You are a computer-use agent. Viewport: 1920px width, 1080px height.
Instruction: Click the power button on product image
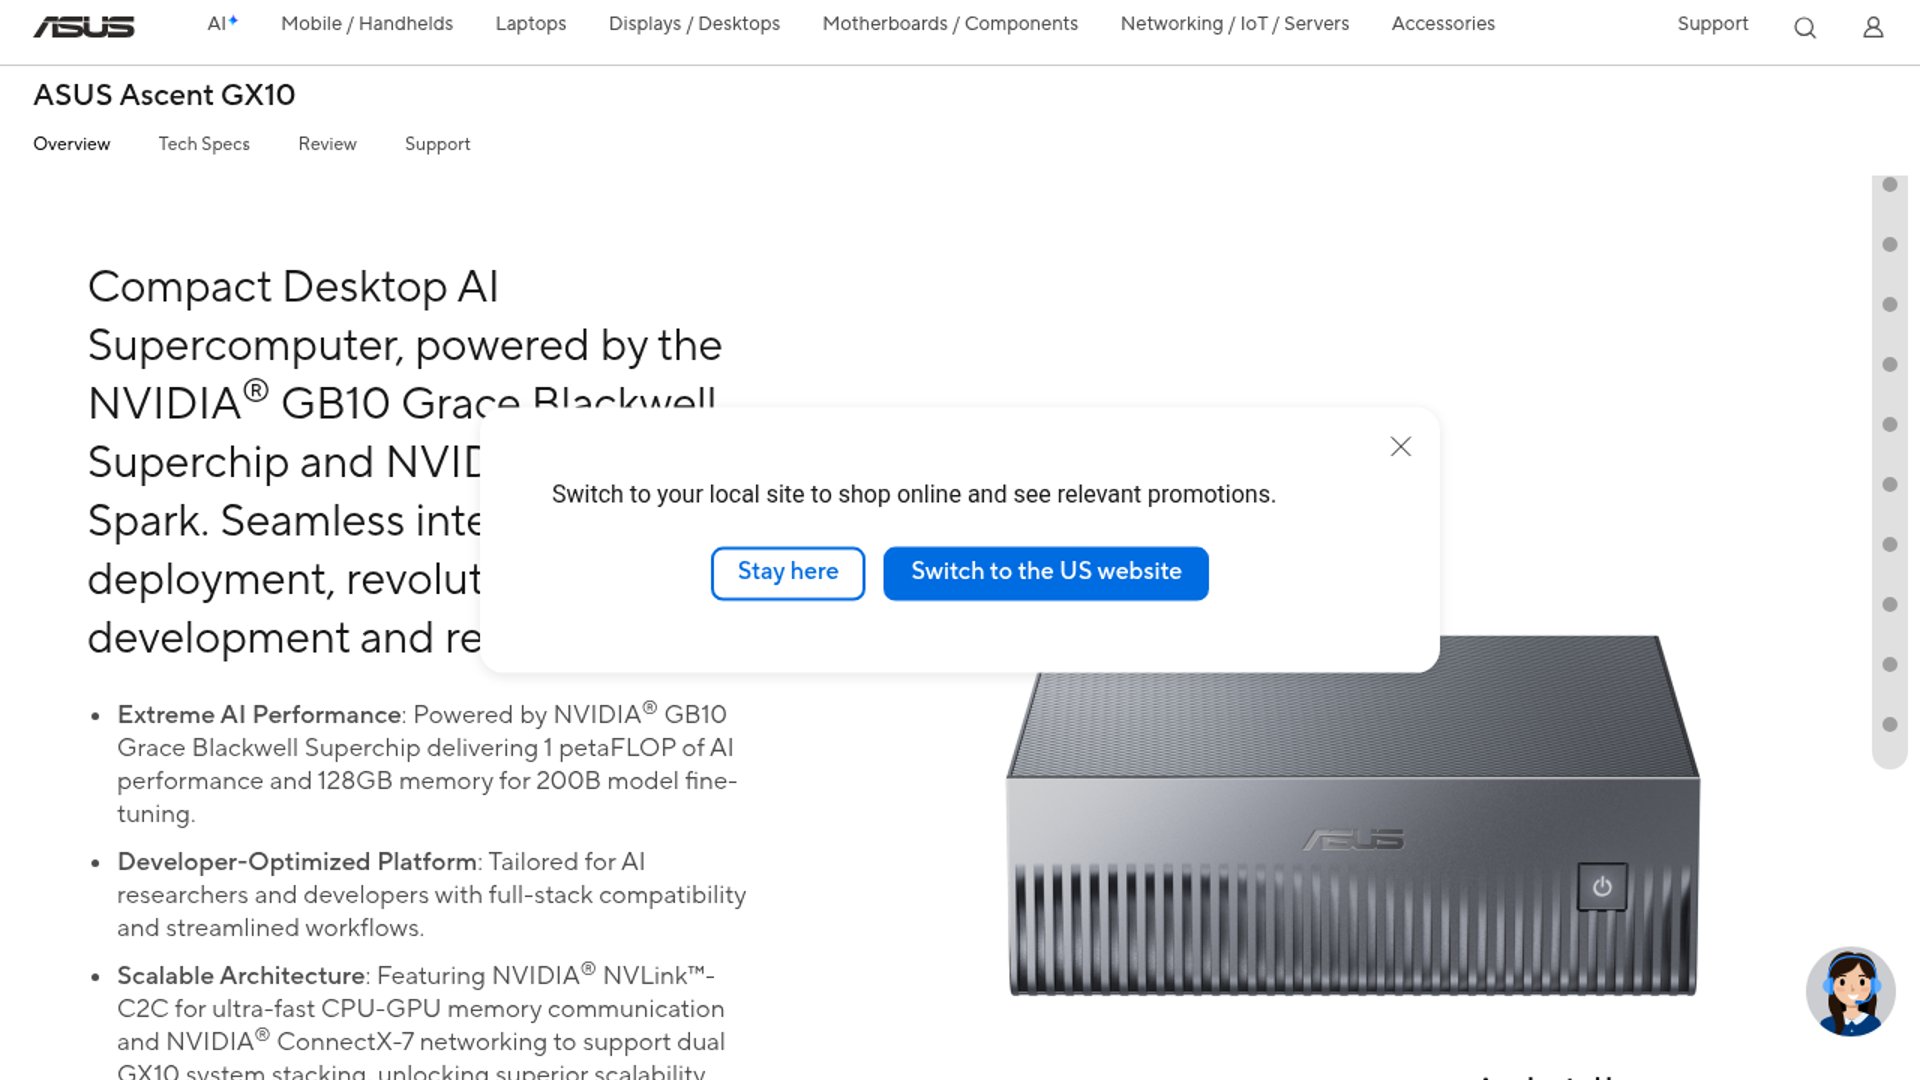pos(1602,887)
